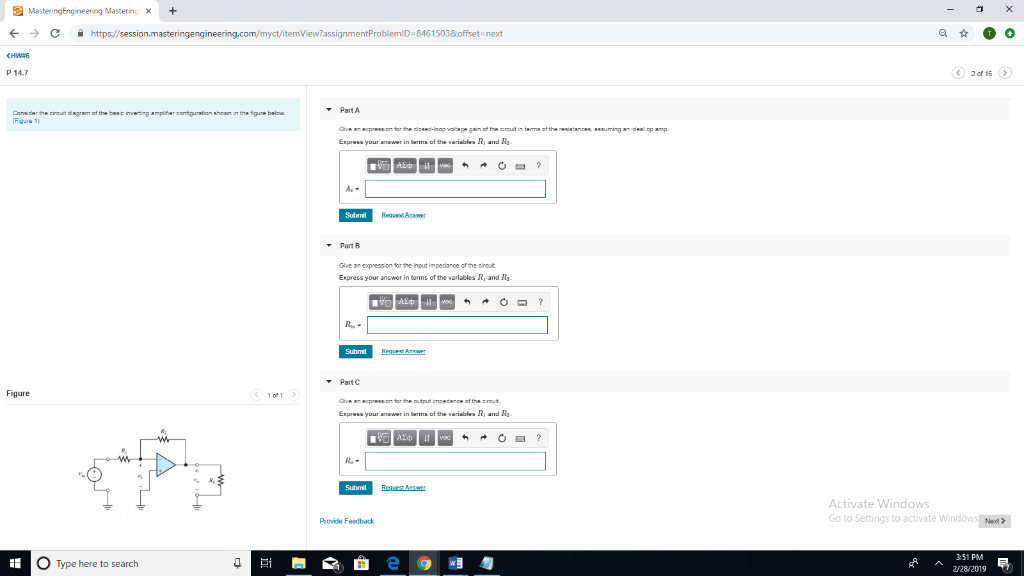This screenshot has height=576, width=1024.
Task: Type in the Part C answer field
Action: [x=455, y=461]
